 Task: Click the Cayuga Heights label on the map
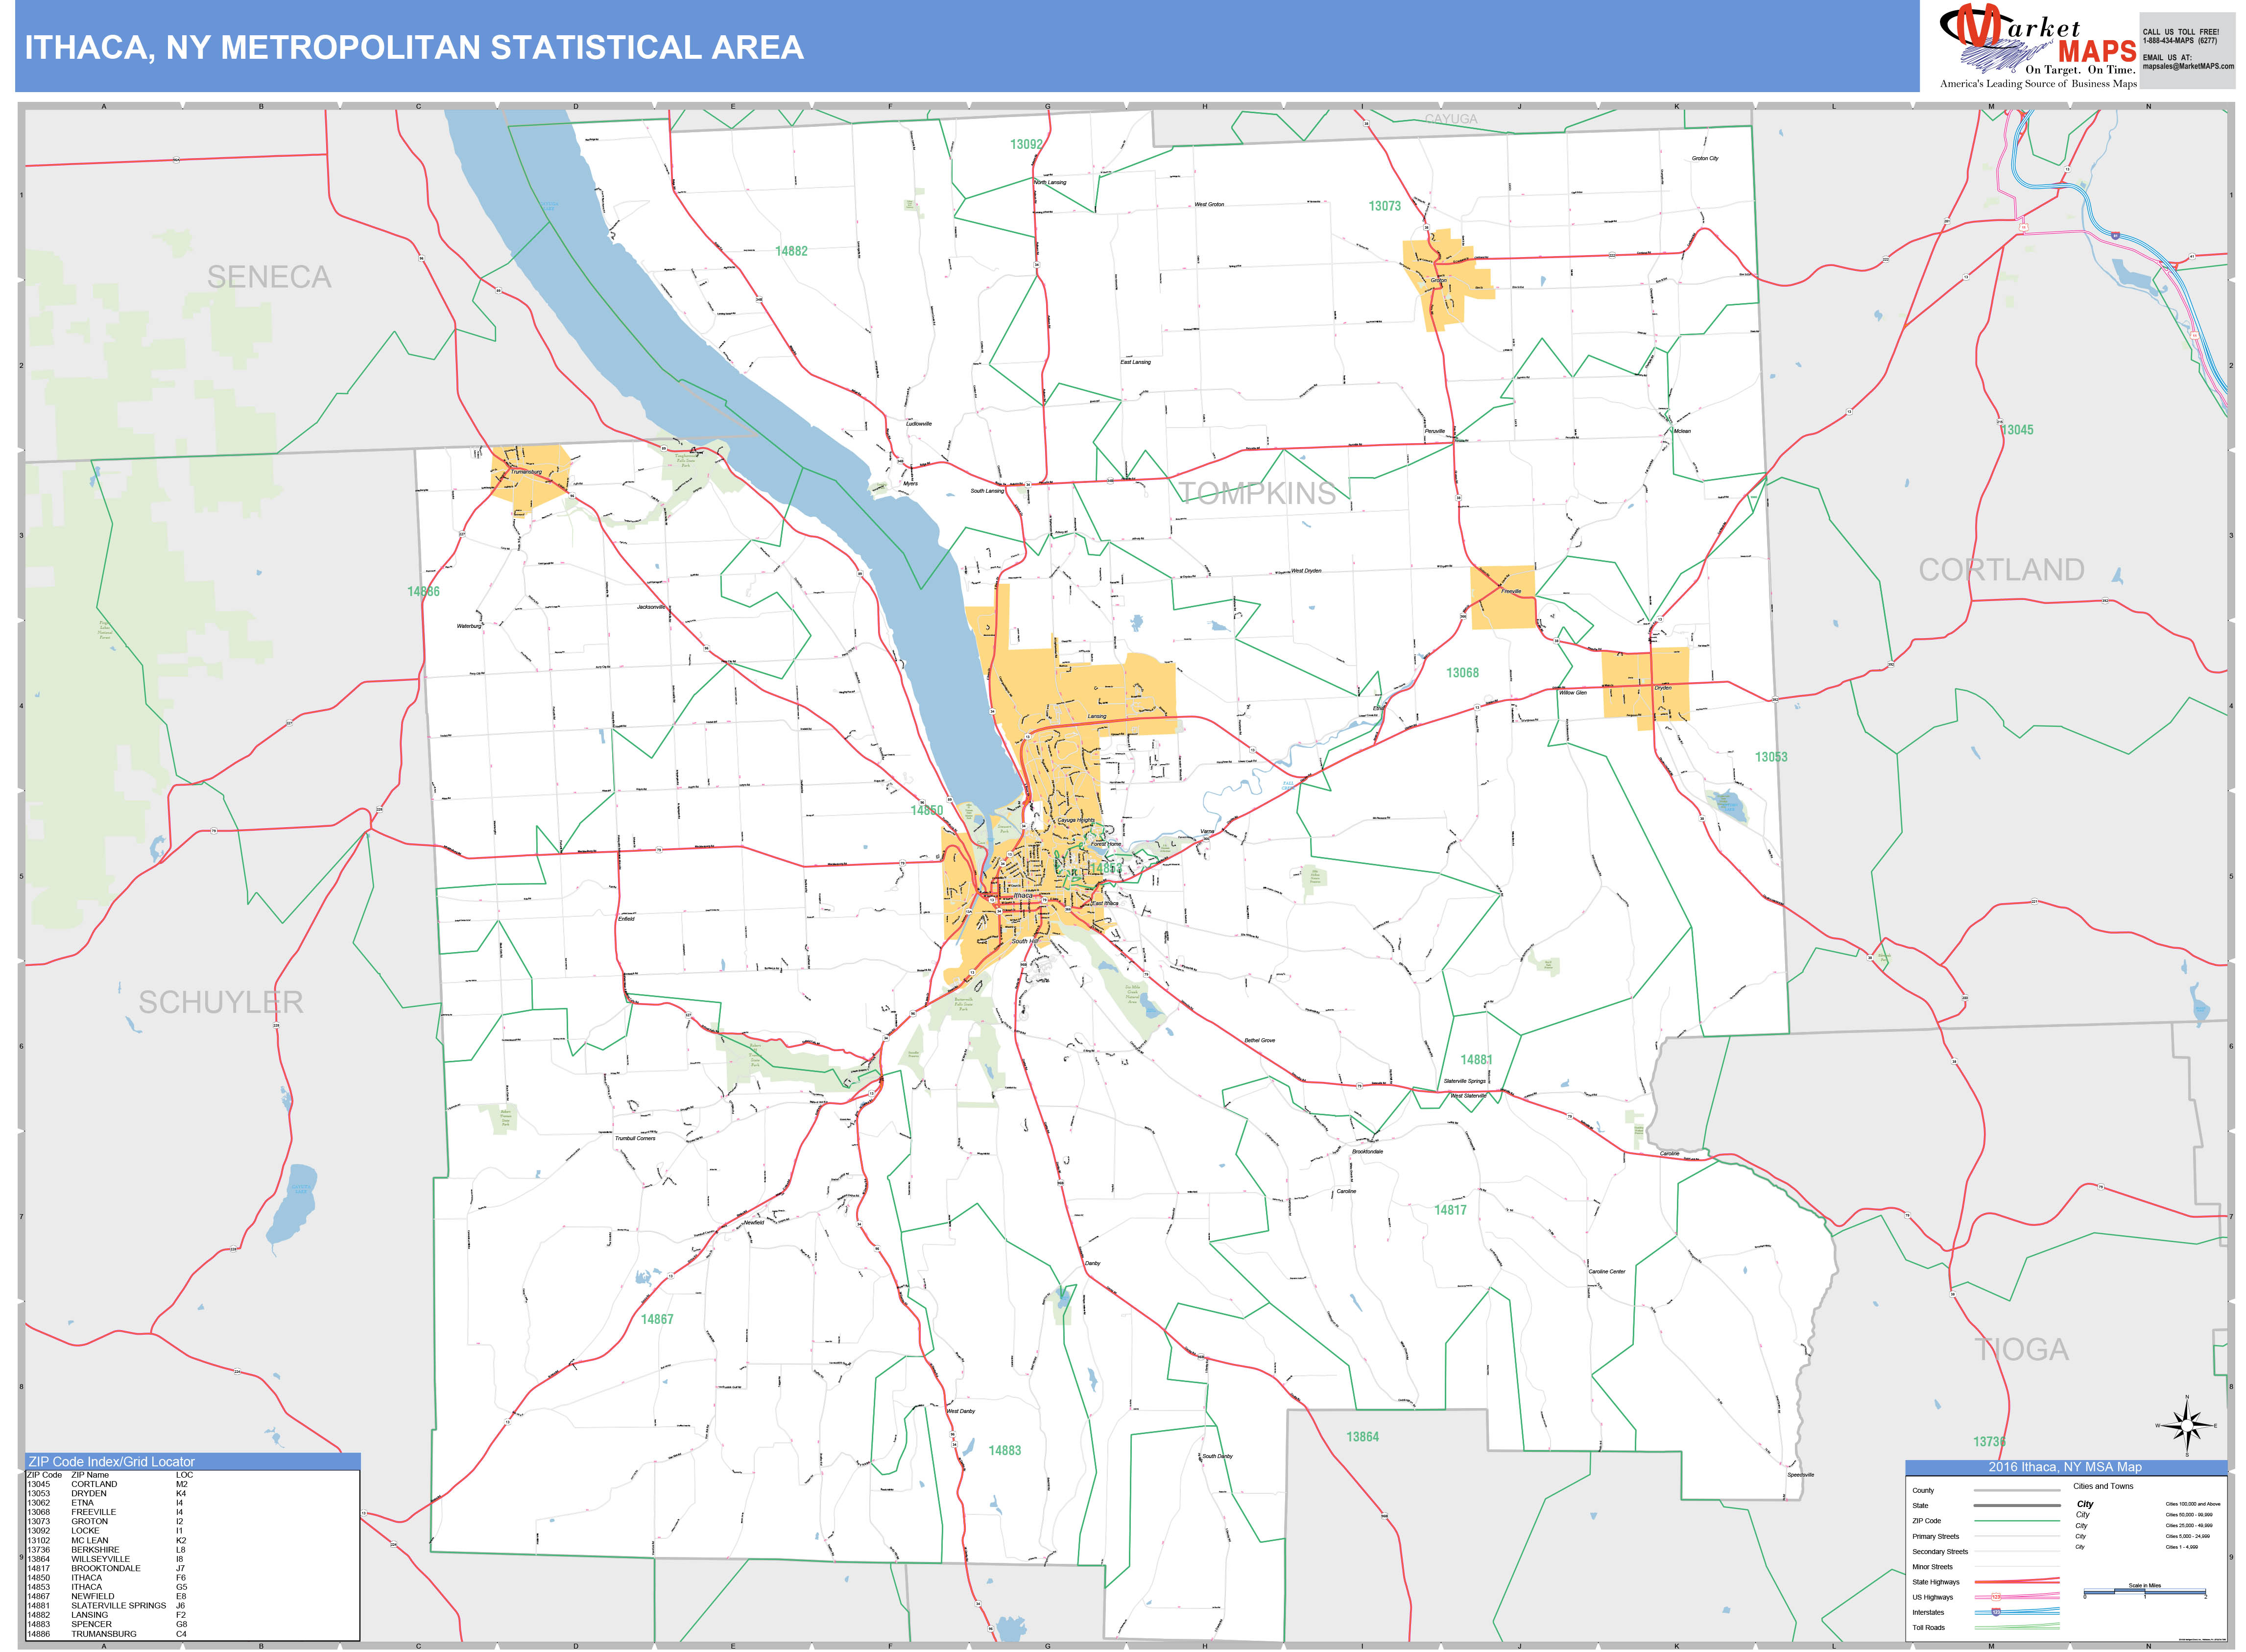pyautogui.click(x=1076, y=820)
